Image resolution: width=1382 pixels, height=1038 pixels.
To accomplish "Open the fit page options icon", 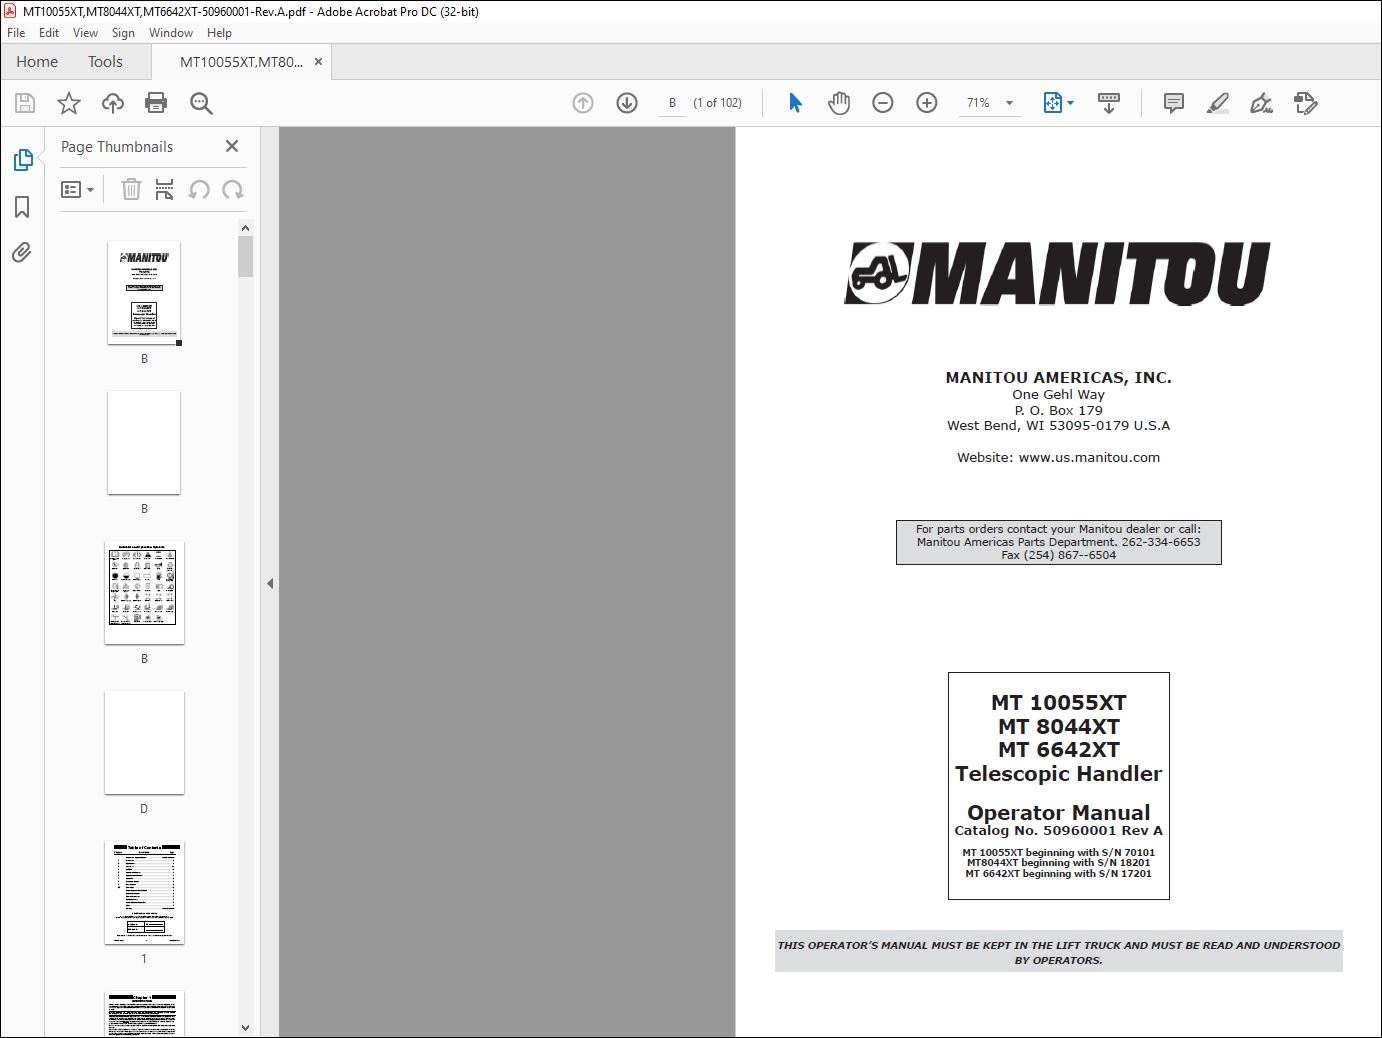I will [1058, 103].
